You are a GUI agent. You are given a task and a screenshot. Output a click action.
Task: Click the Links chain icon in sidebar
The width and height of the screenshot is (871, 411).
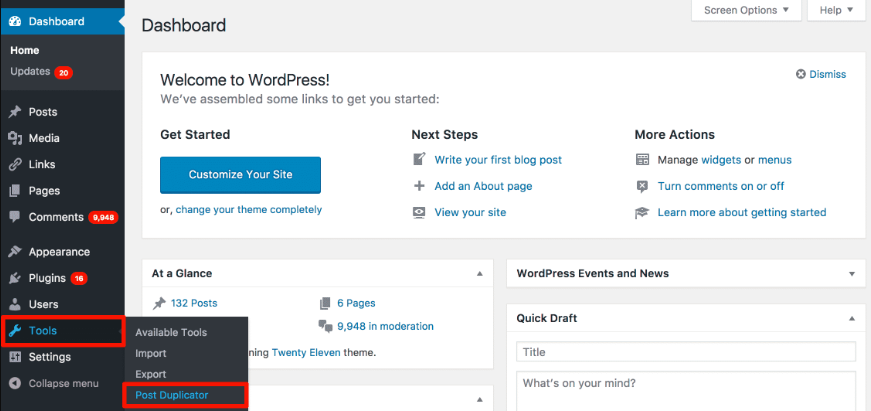pyautogui.click(x=15, y=164)
